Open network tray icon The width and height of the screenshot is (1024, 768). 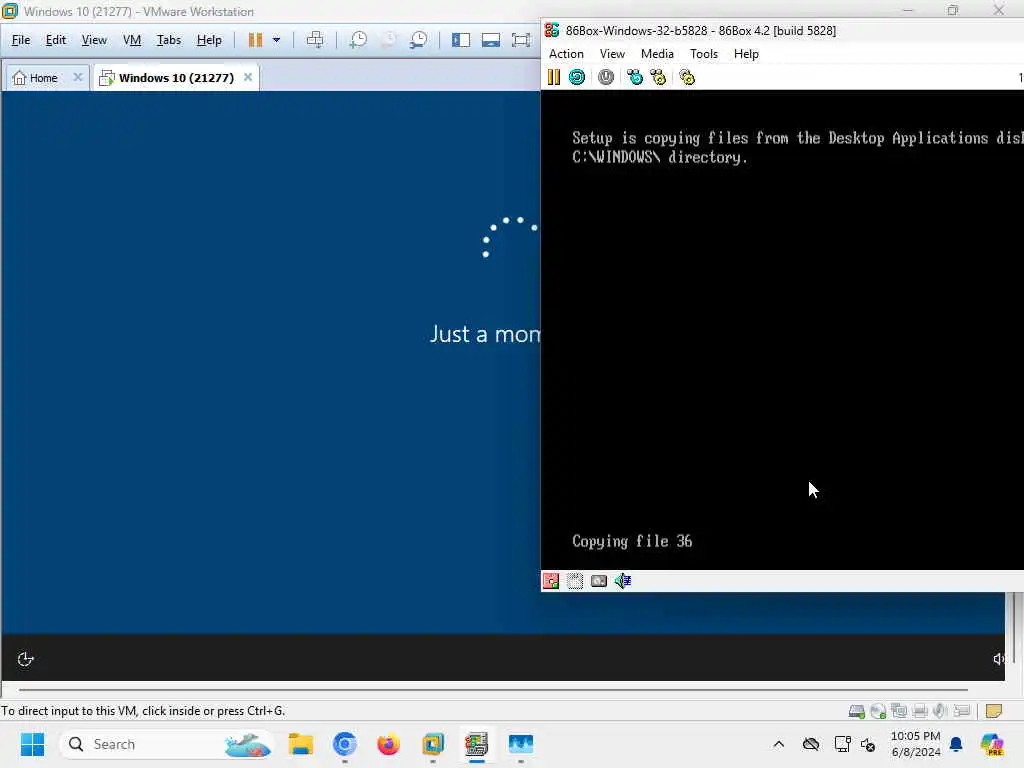[x=842, y=744]
